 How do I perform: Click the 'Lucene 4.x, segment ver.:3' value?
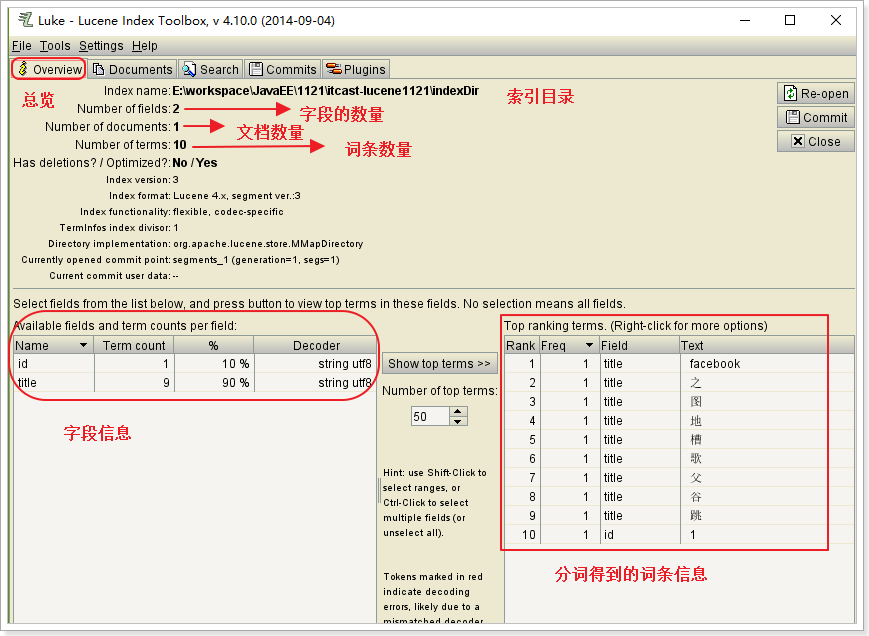[x=237, y=196]
